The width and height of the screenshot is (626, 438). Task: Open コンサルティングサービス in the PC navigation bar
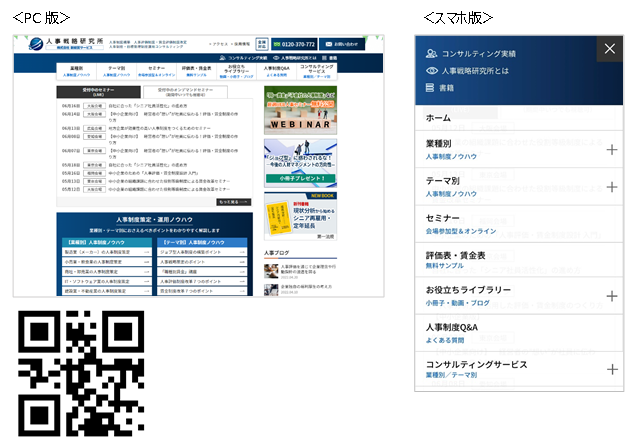tap(317, 71)
